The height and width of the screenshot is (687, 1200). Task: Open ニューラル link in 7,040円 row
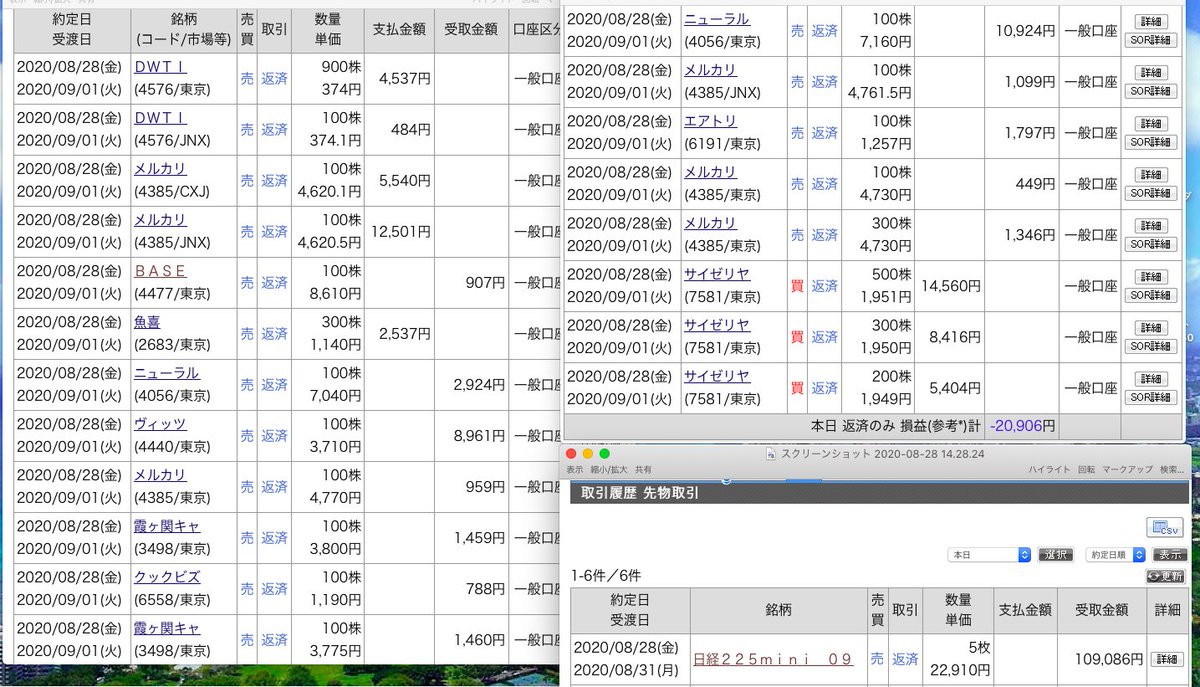click(x=166, y=372)
